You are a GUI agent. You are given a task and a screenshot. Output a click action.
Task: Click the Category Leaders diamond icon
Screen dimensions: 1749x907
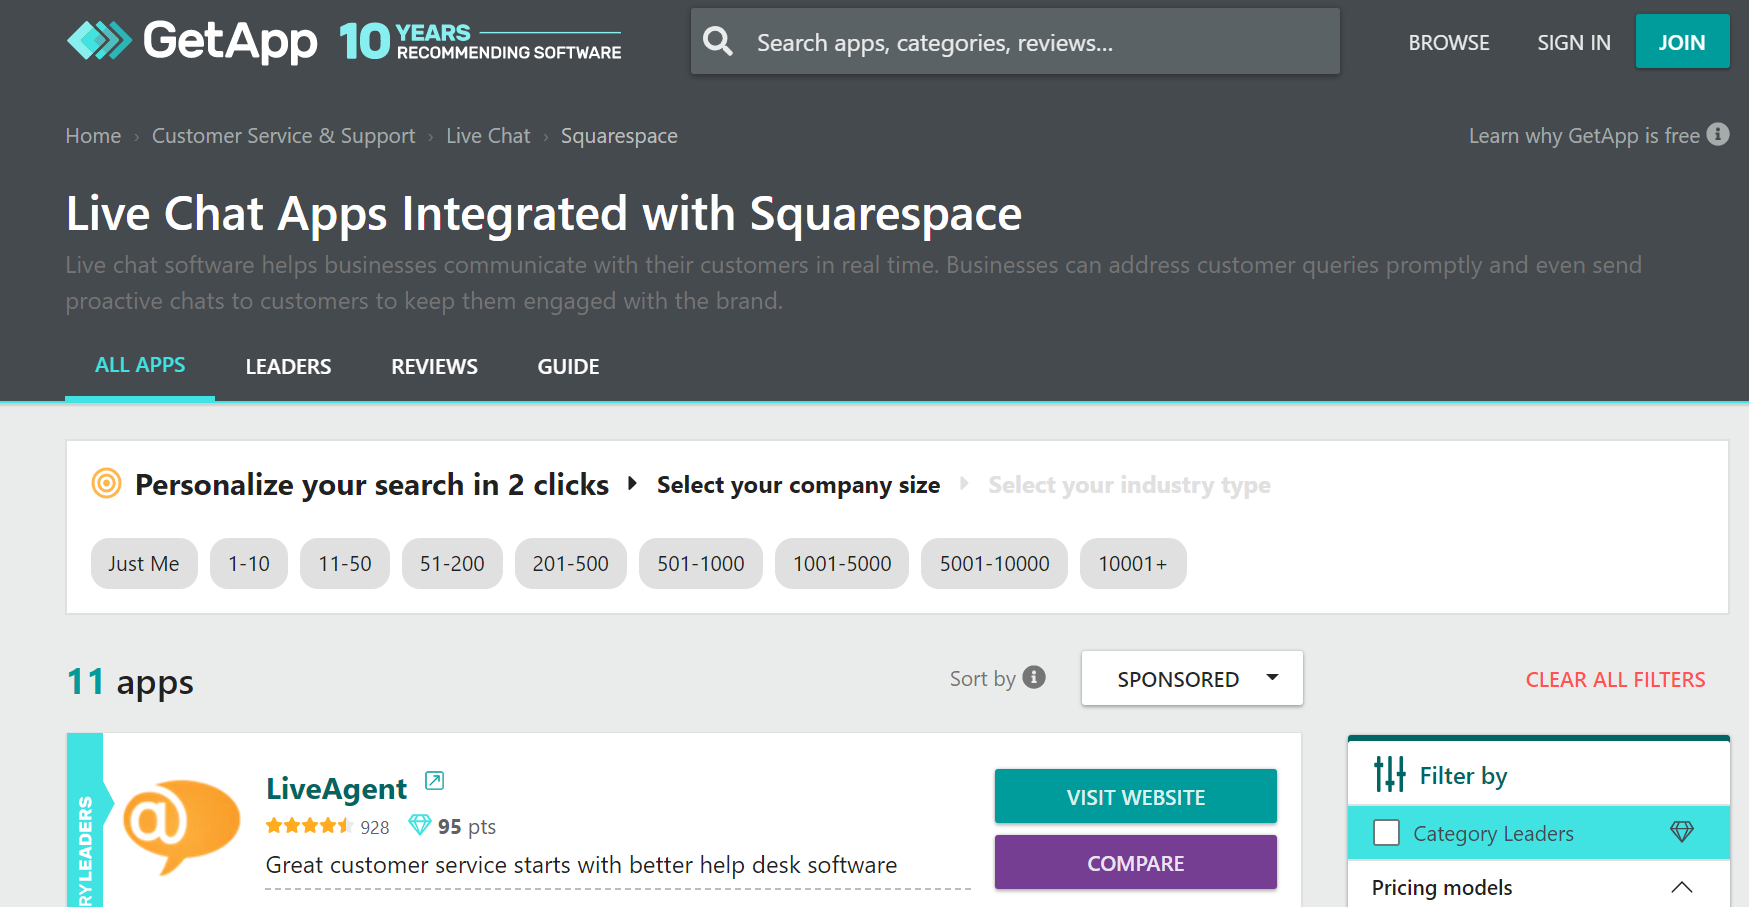click(x=1682, y=832)
